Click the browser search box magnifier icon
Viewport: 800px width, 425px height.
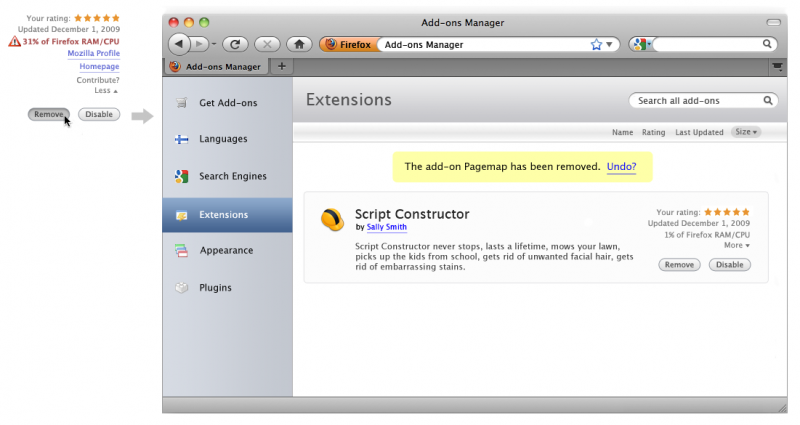click(x=767, y=44)
